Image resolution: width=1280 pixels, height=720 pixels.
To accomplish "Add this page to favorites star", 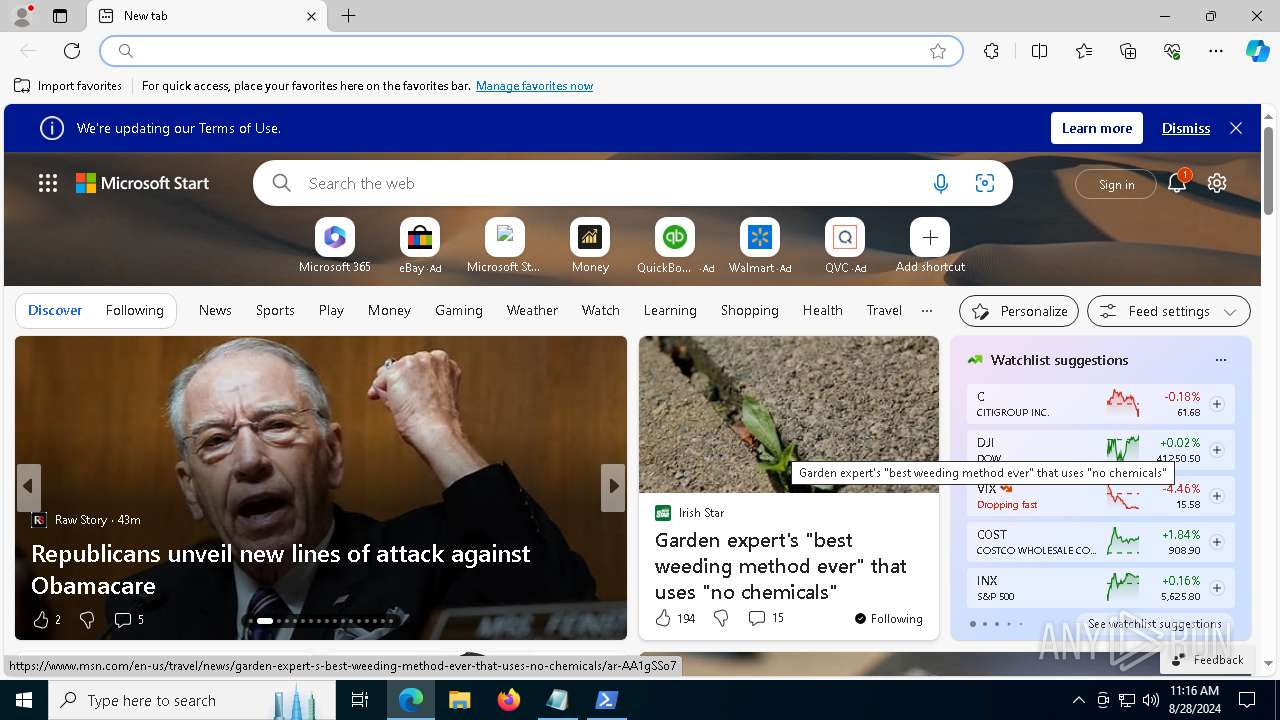I will tap(938, 51).
